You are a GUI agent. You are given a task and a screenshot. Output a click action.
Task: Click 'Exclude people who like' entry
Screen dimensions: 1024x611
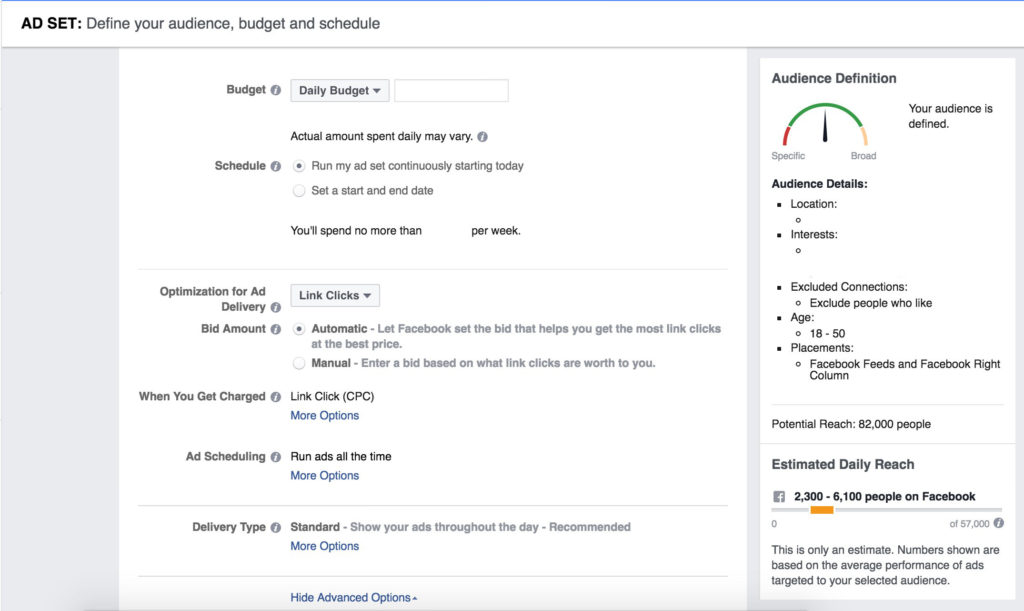[x=871, y=303]
